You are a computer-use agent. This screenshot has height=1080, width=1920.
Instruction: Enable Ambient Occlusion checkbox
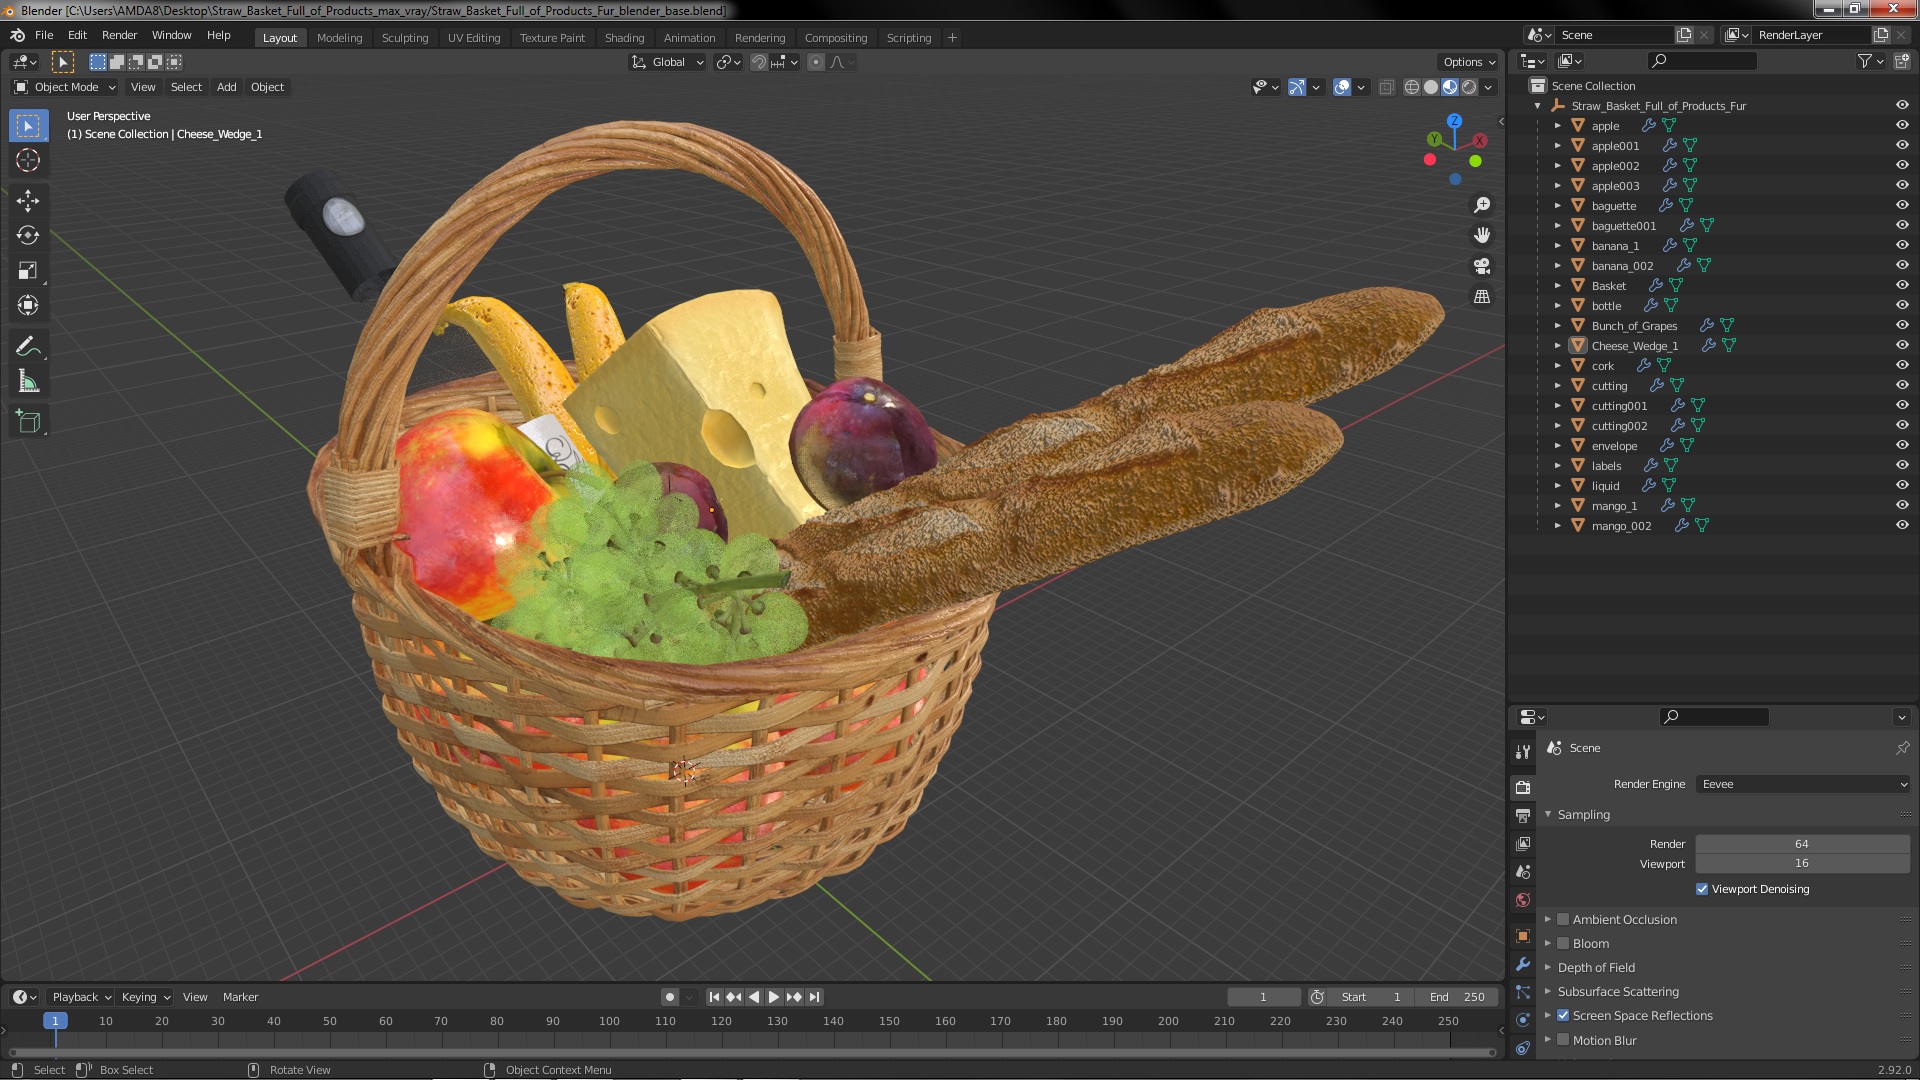coord(1563,919)
